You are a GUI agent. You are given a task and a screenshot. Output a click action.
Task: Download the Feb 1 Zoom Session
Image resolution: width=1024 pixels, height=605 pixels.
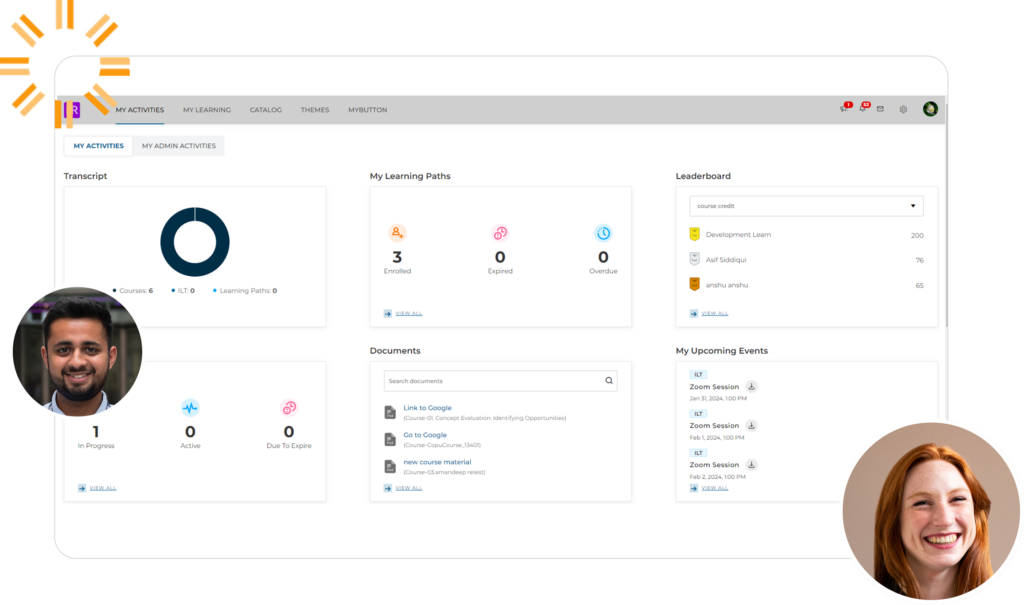pyautogui.click(x=752, y=426)
